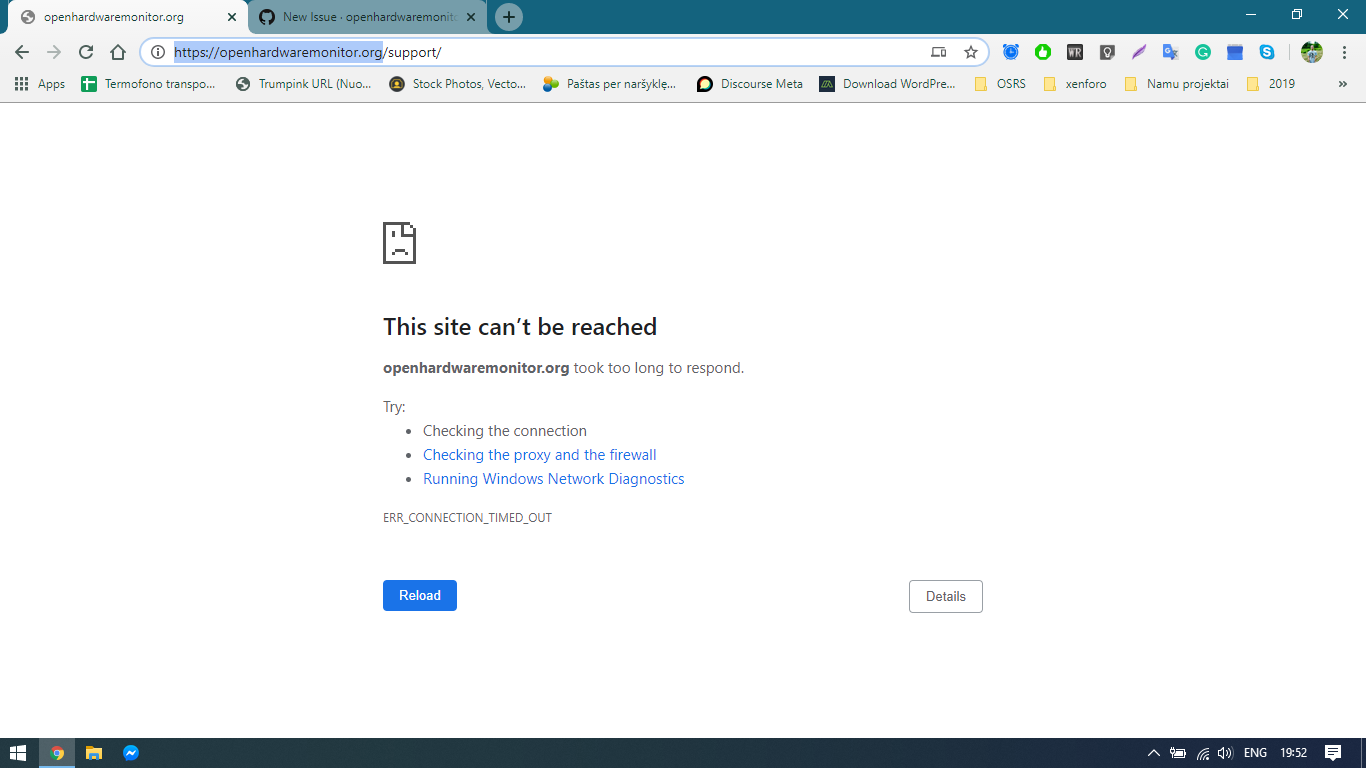Open the green thumbs-up extension
The width and height of the screenshot is (1366, 768).
pyautogui.click(x=1043, y=52)
